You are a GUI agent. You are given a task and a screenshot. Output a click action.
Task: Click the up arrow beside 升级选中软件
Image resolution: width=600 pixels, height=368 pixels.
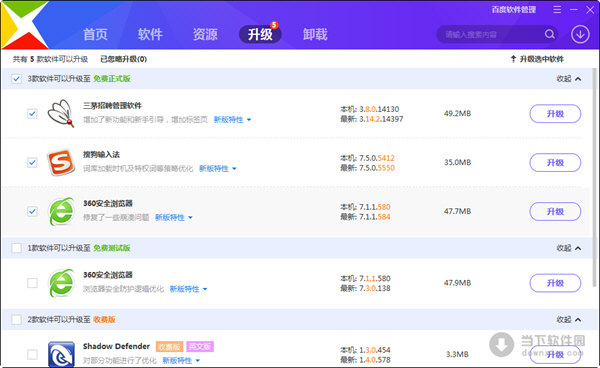(x=513, y=59)
